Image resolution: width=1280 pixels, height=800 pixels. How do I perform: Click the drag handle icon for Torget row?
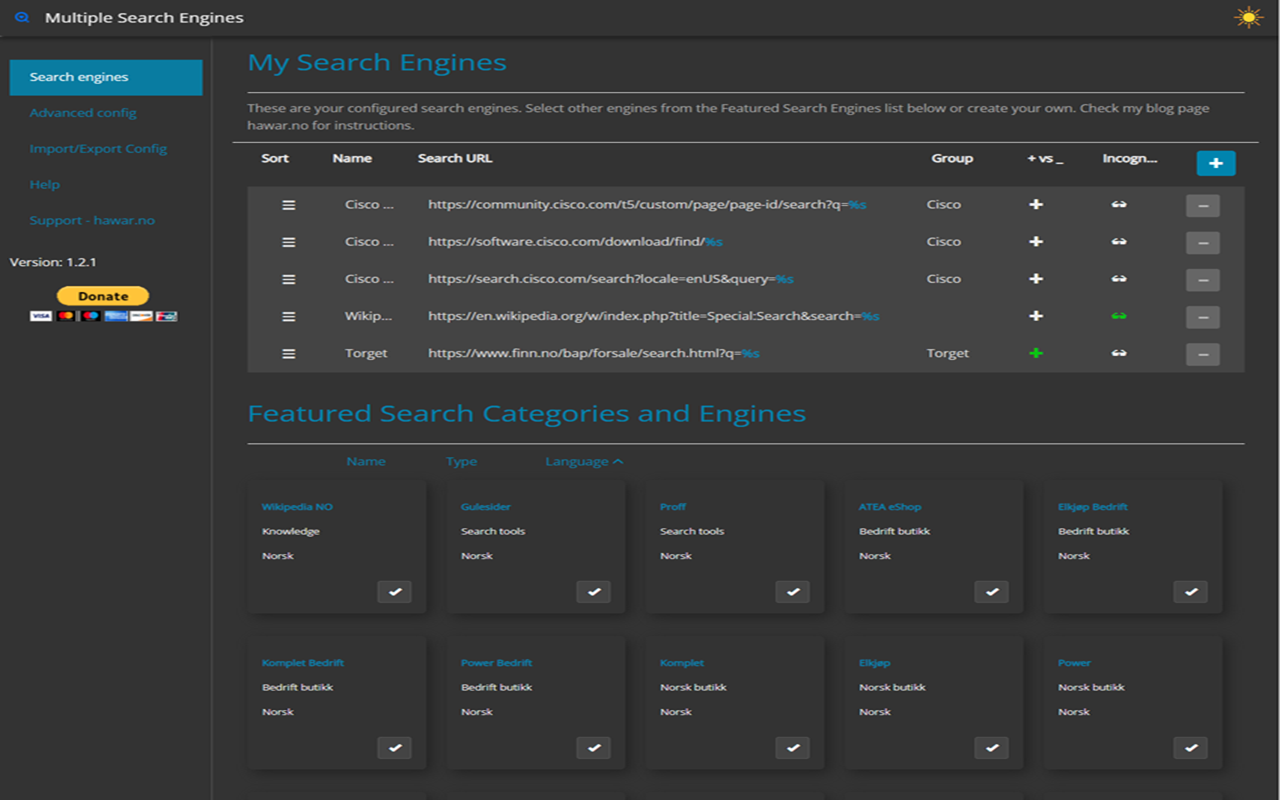click(288, 353)
